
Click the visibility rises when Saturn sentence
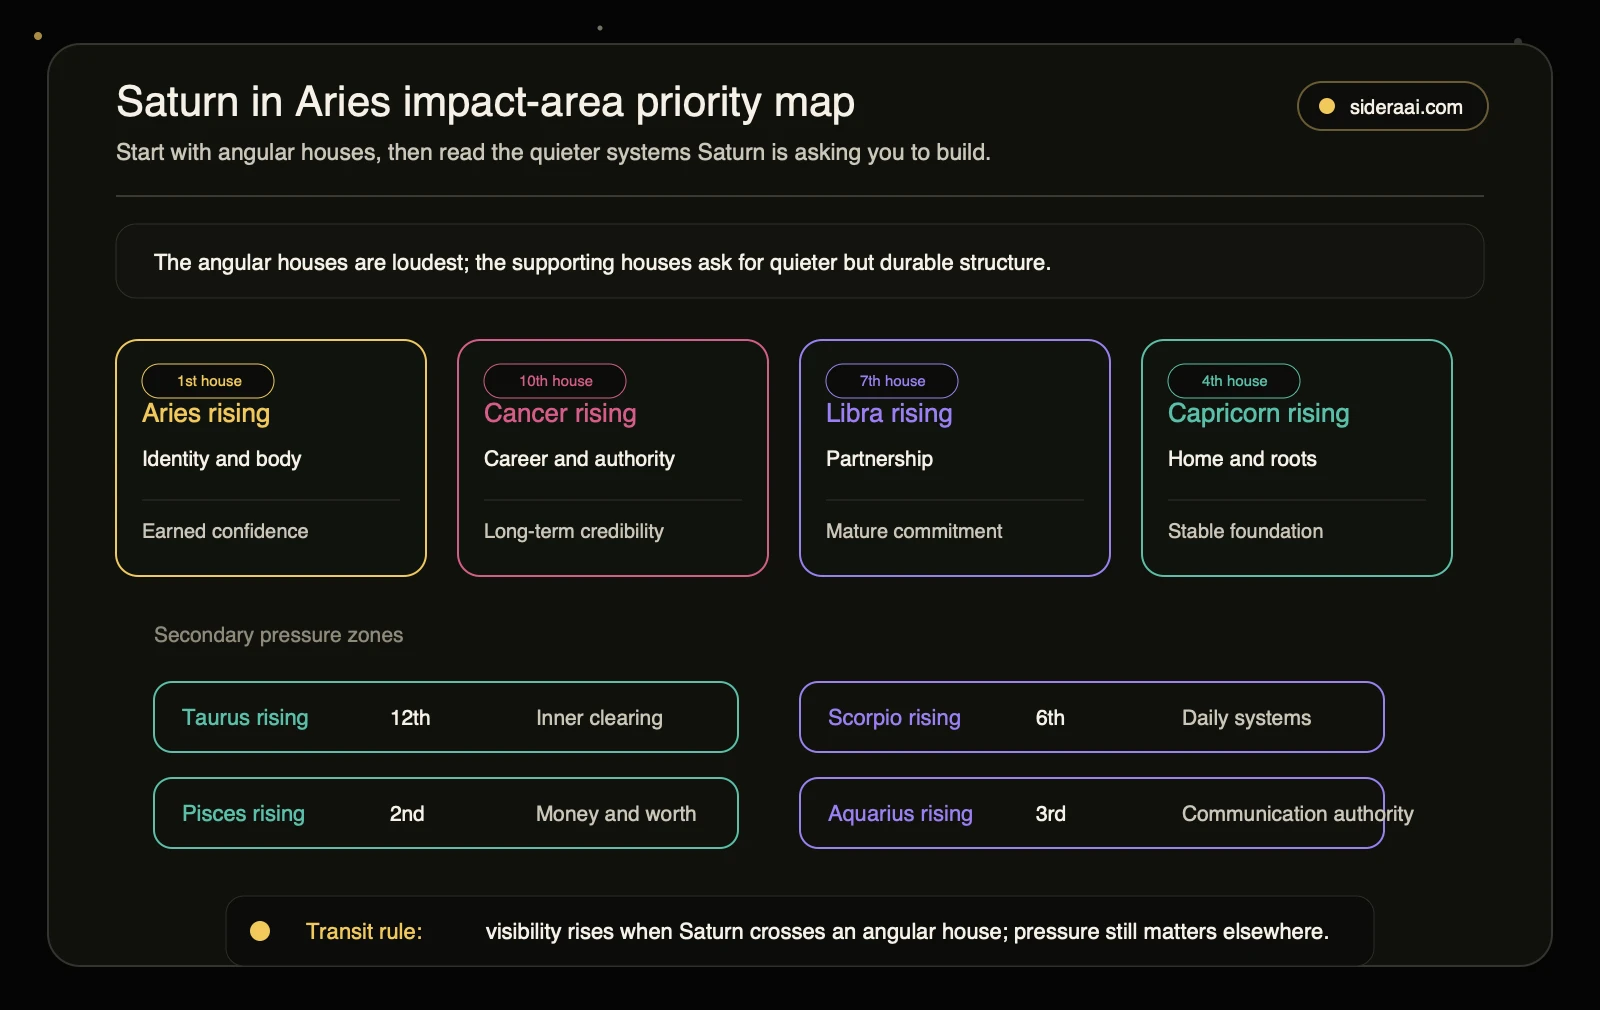[907, 931]
